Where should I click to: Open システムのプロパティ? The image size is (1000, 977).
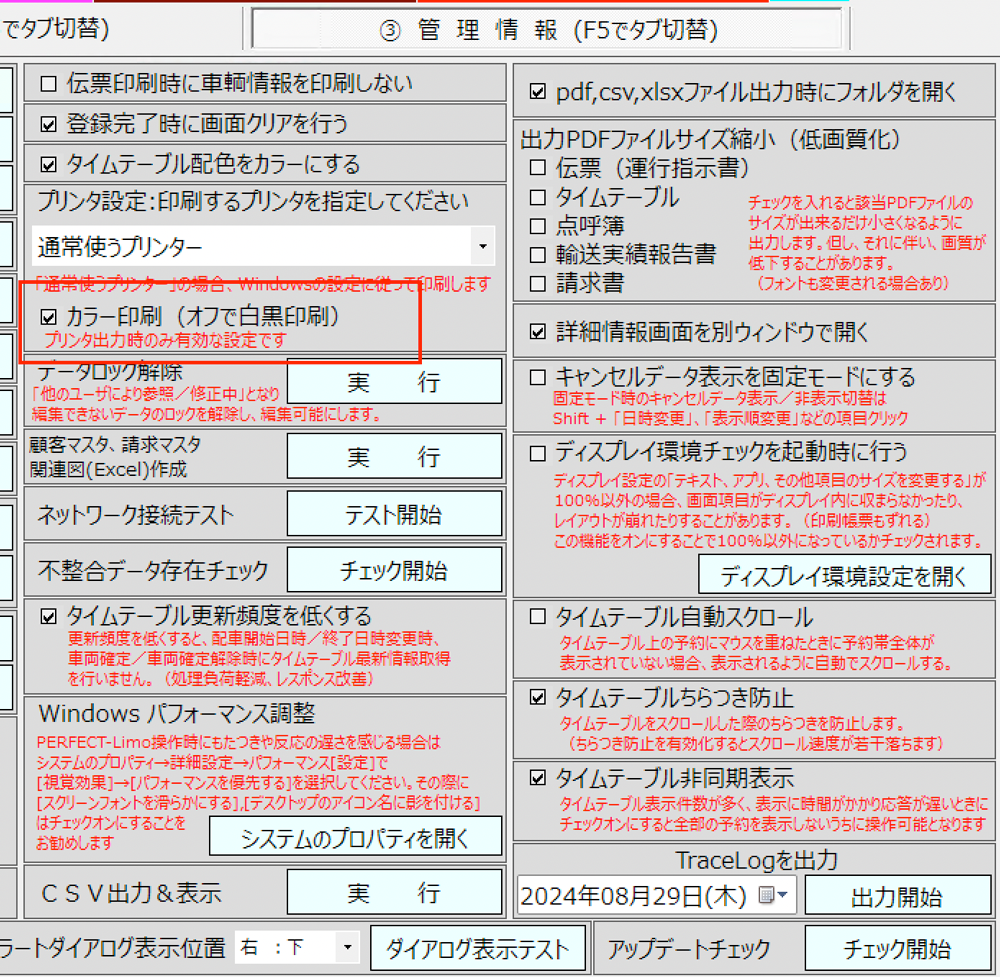355,837
